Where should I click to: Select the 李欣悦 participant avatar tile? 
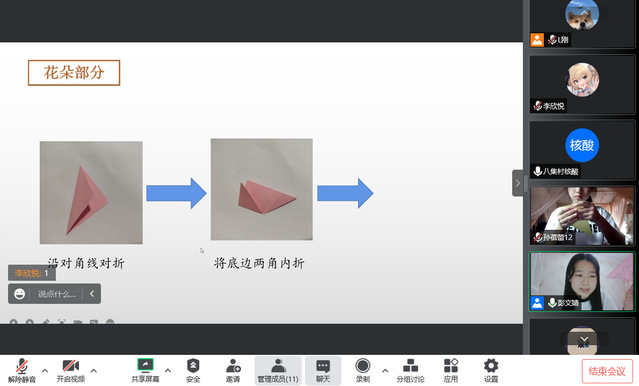pyautogui.click(x=582, y=84)
